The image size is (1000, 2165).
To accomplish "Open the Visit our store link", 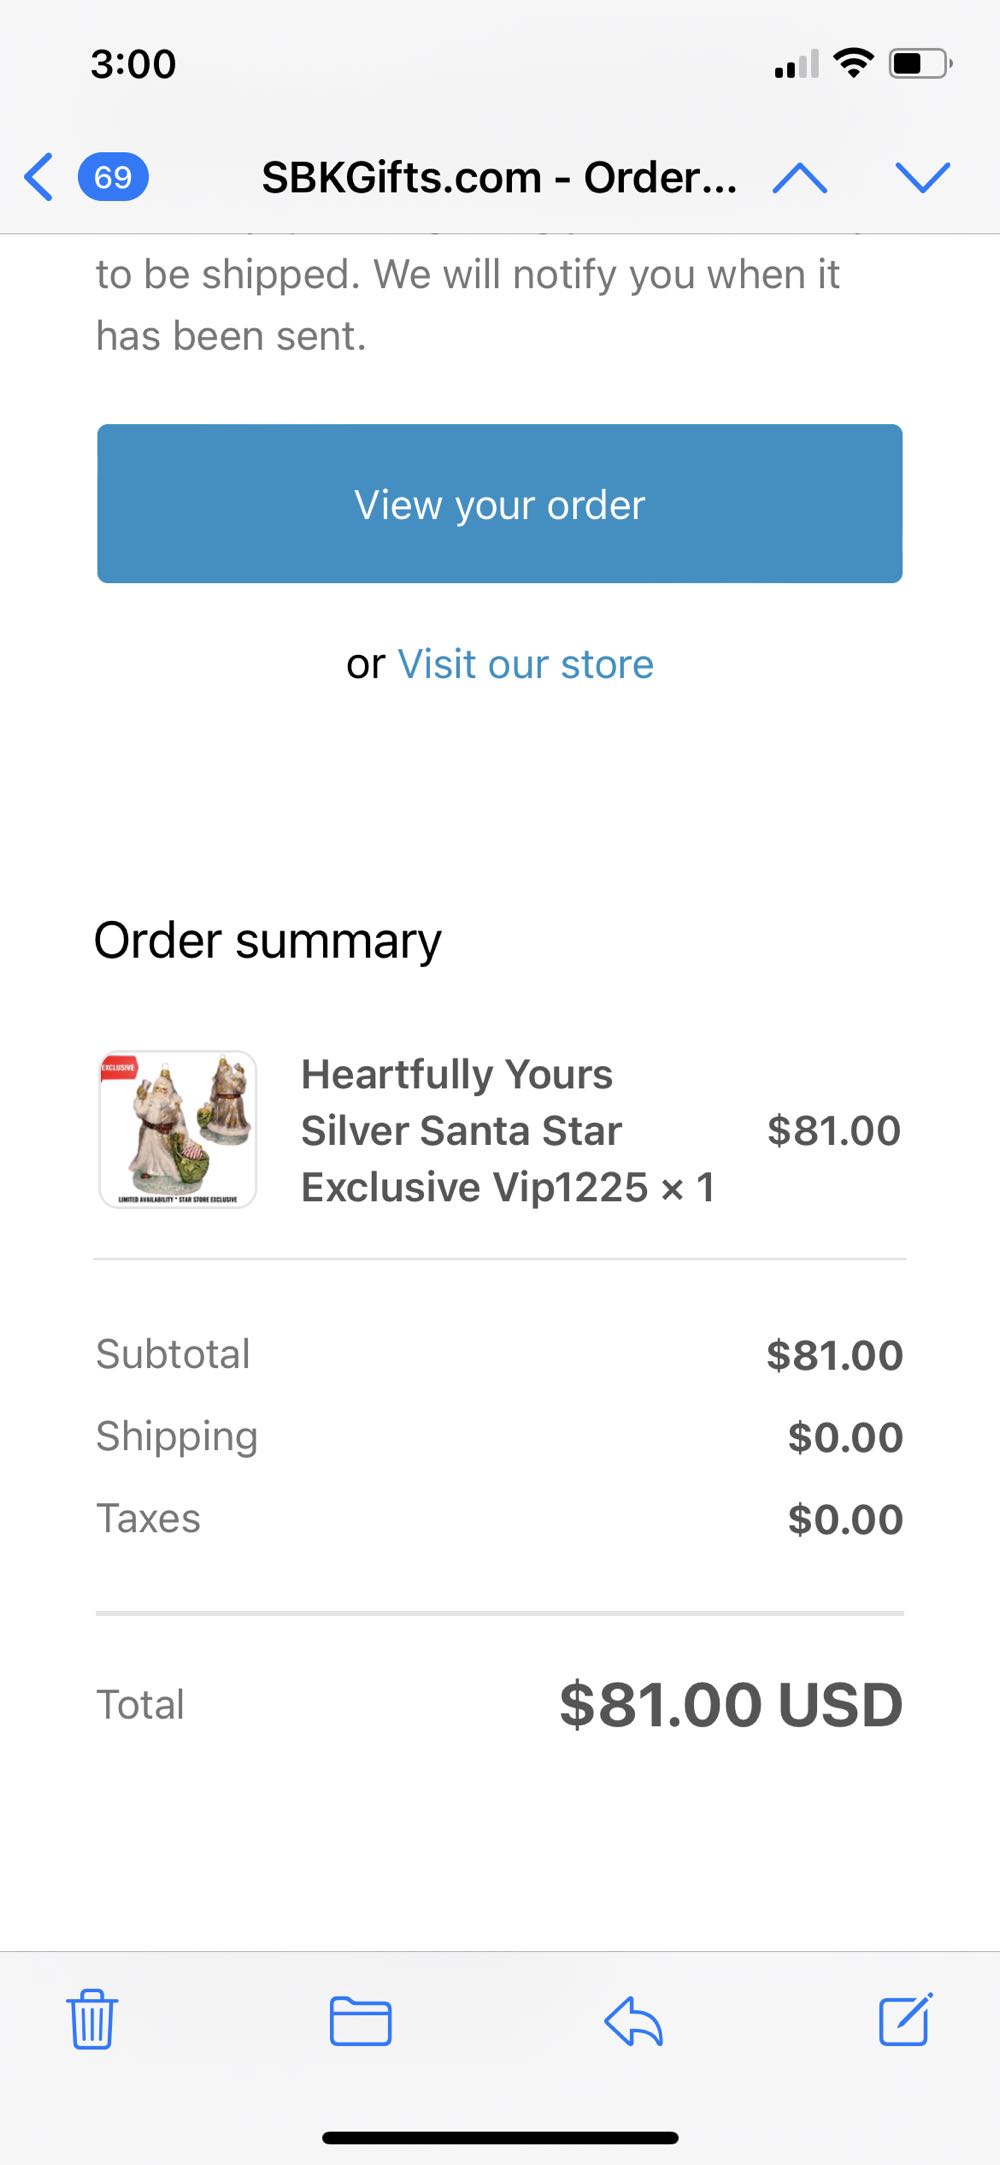I will (x=525, y=664).
